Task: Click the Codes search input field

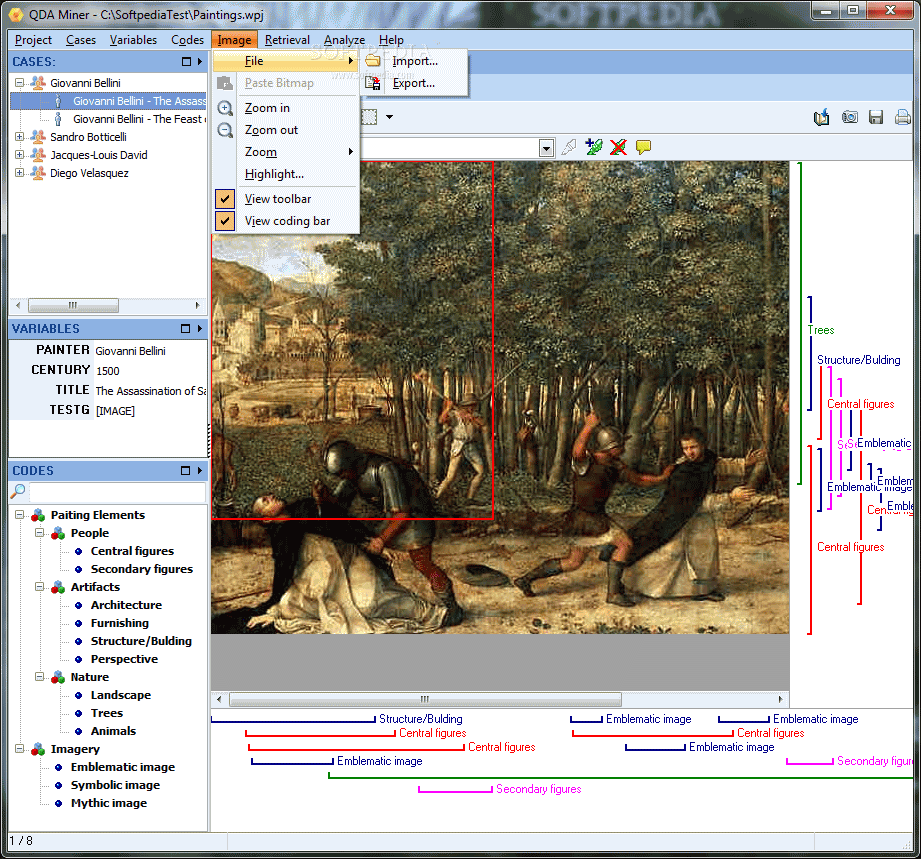Action: [117, 492]
